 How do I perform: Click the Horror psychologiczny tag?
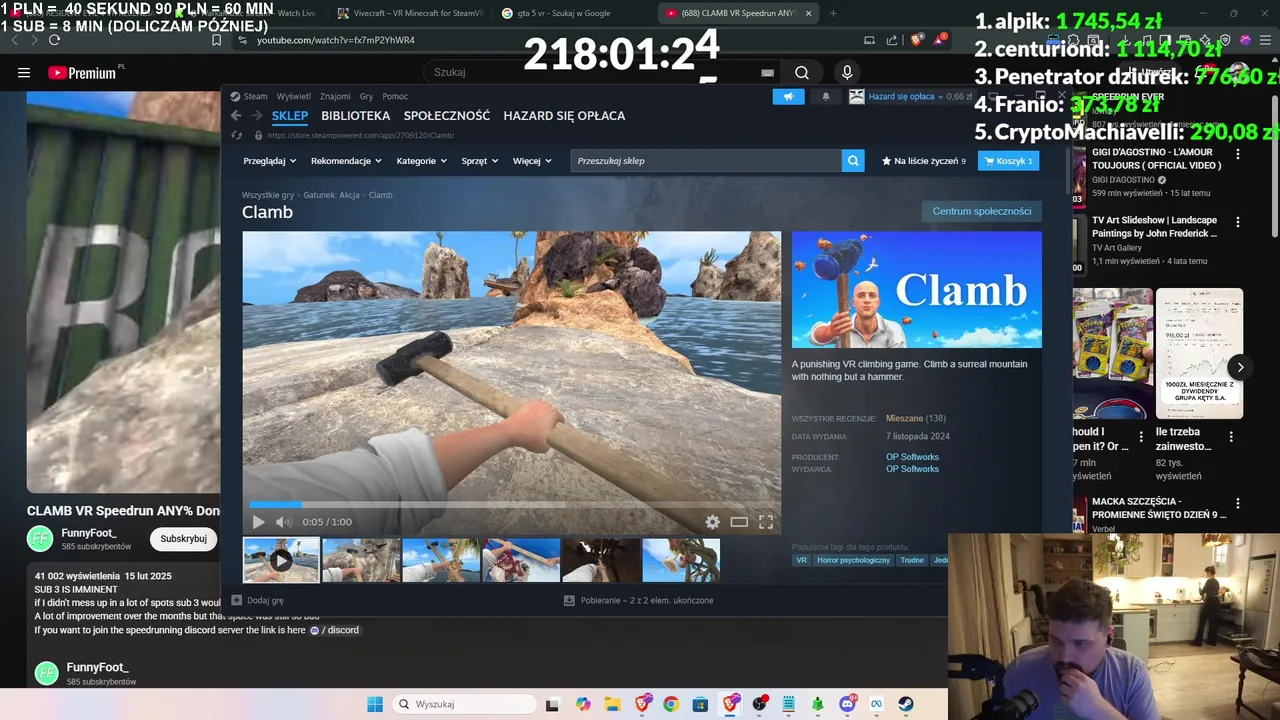853,560
